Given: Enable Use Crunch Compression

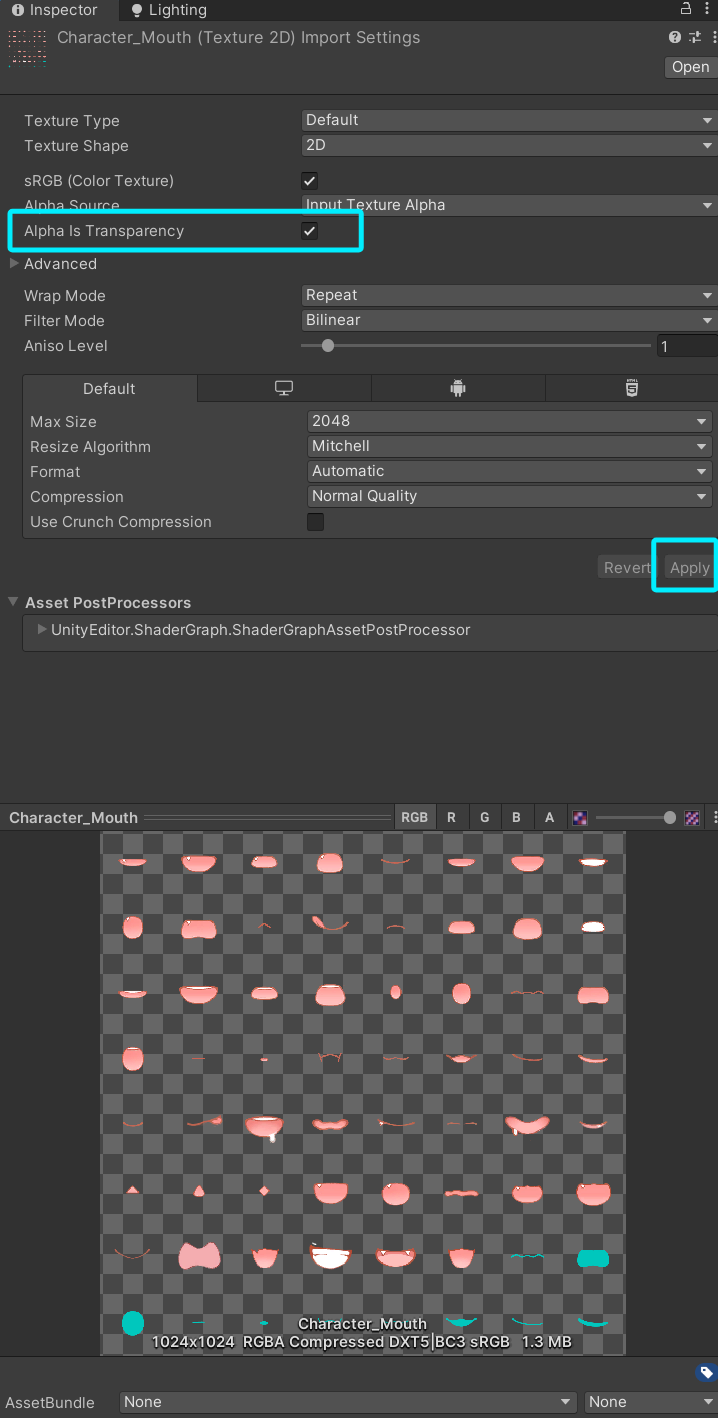Looking at the screenshot, I should pos(315,522).
